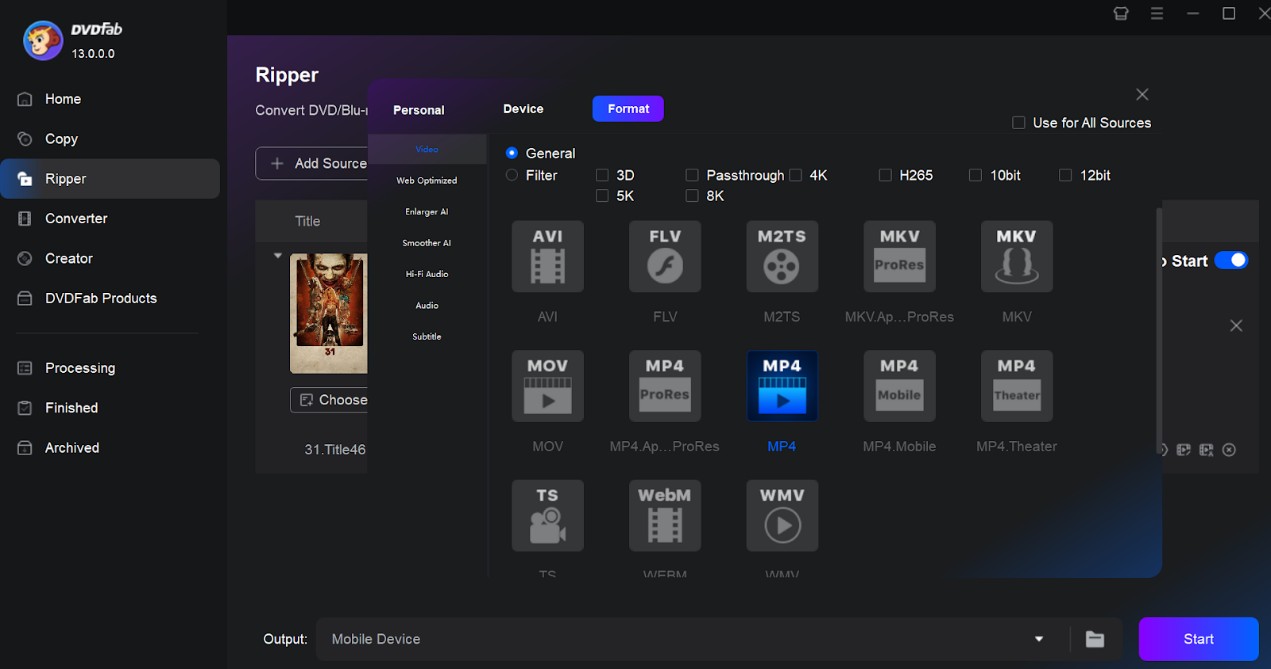Select the MP4 Theater profile

tap(1016, 386)
